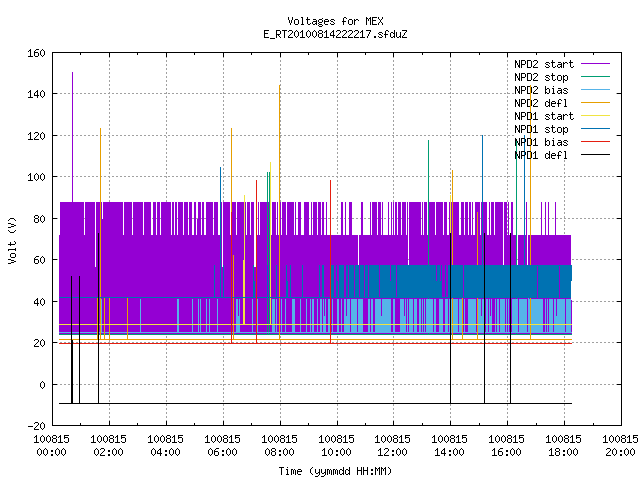Click the chart title Voltages for MEX
640x480 pixels.
[335, 21]
